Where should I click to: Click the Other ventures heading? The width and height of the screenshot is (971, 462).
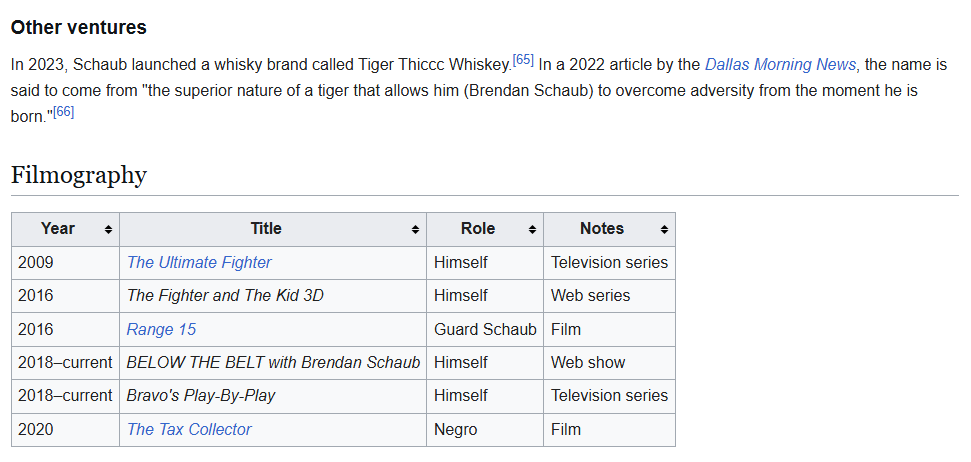79,27
